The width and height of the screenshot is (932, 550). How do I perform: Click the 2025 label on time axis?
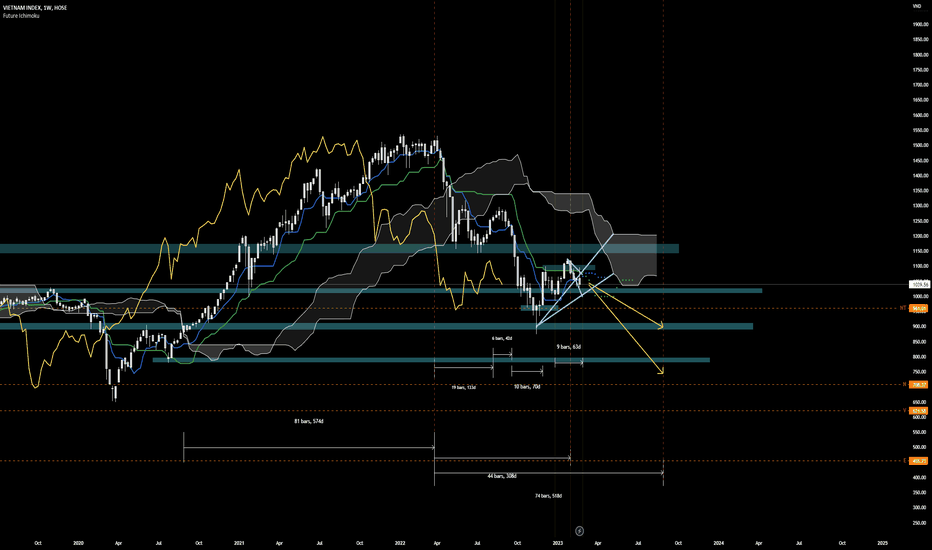pos(883,543)
